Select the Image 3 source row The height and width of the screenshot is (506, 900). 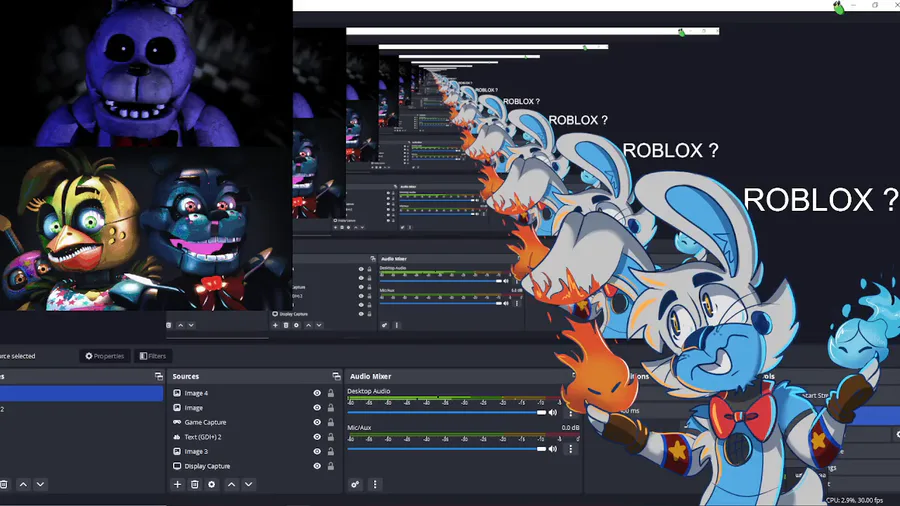click(255, 451)
